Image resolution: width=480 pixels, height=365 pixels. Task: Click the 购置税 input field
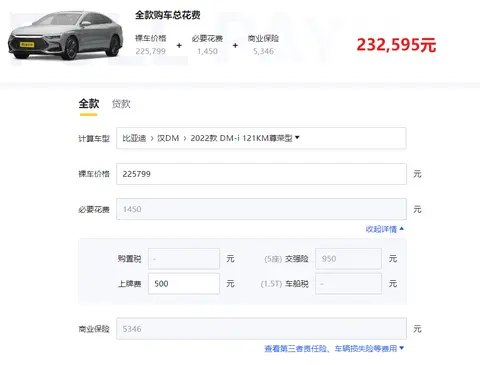click(x=184, y=259)
